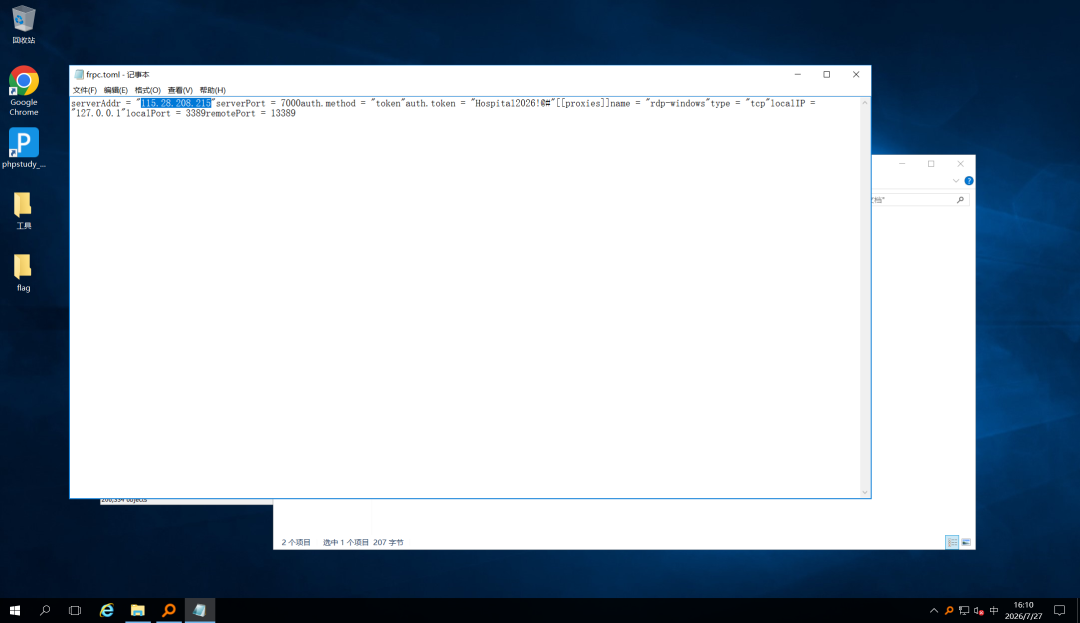Open Notepad 文件(F) menu
Viewport: 1080px width, 623px height.
(x=85, y=90)
